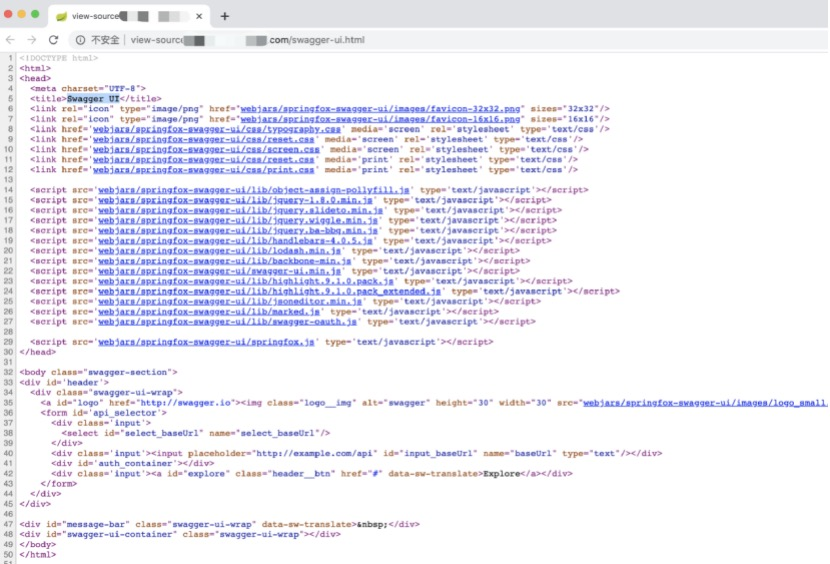Click the div id='auth_container' line
830x564 pixels.
click(132, 463)
